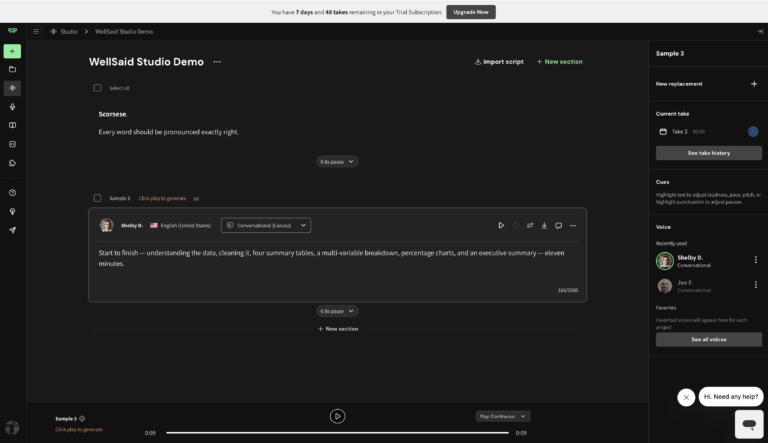The height and width of the screenshot is (443, 768).
Task: Play the Sample 3 section clip
Action: [x=501, y=225]
